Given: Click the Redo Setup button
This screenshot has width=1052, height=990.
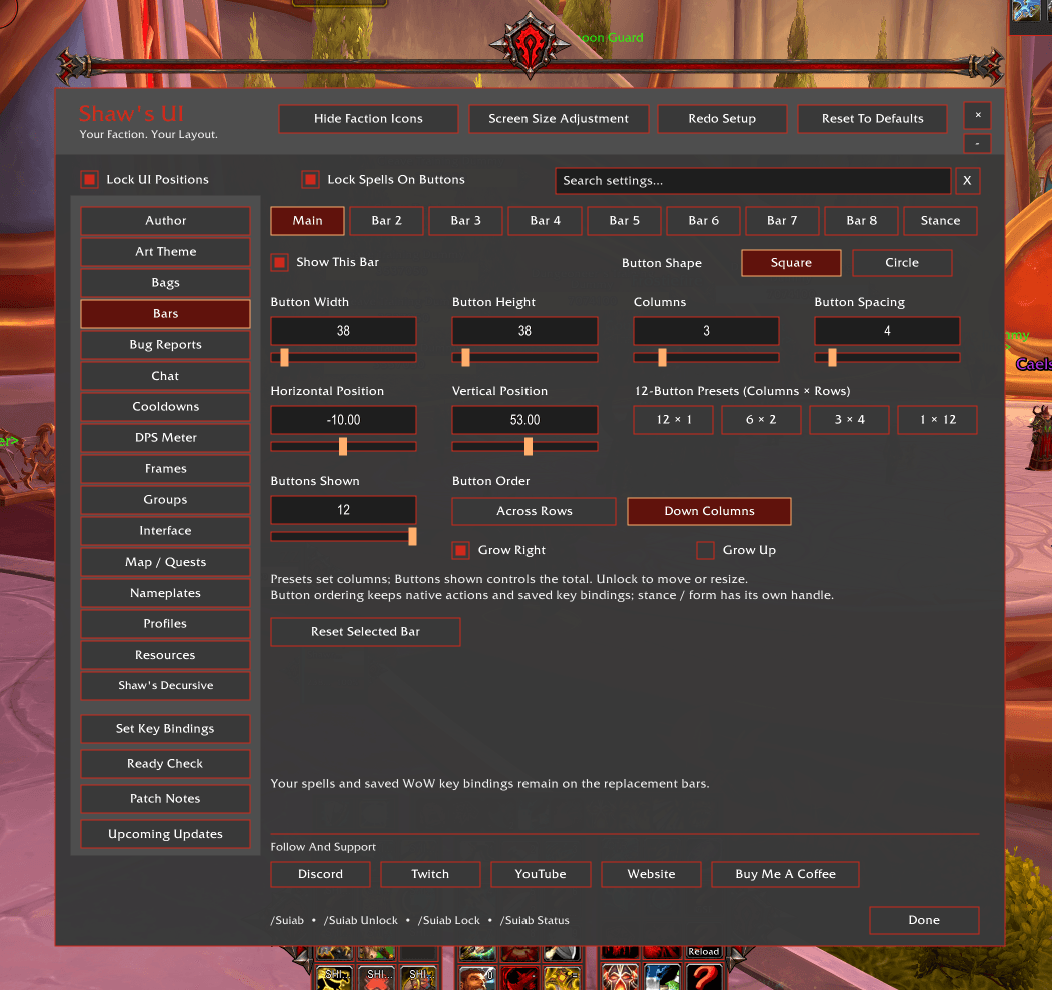Looking at the screenshot, I should click(722, 119).
